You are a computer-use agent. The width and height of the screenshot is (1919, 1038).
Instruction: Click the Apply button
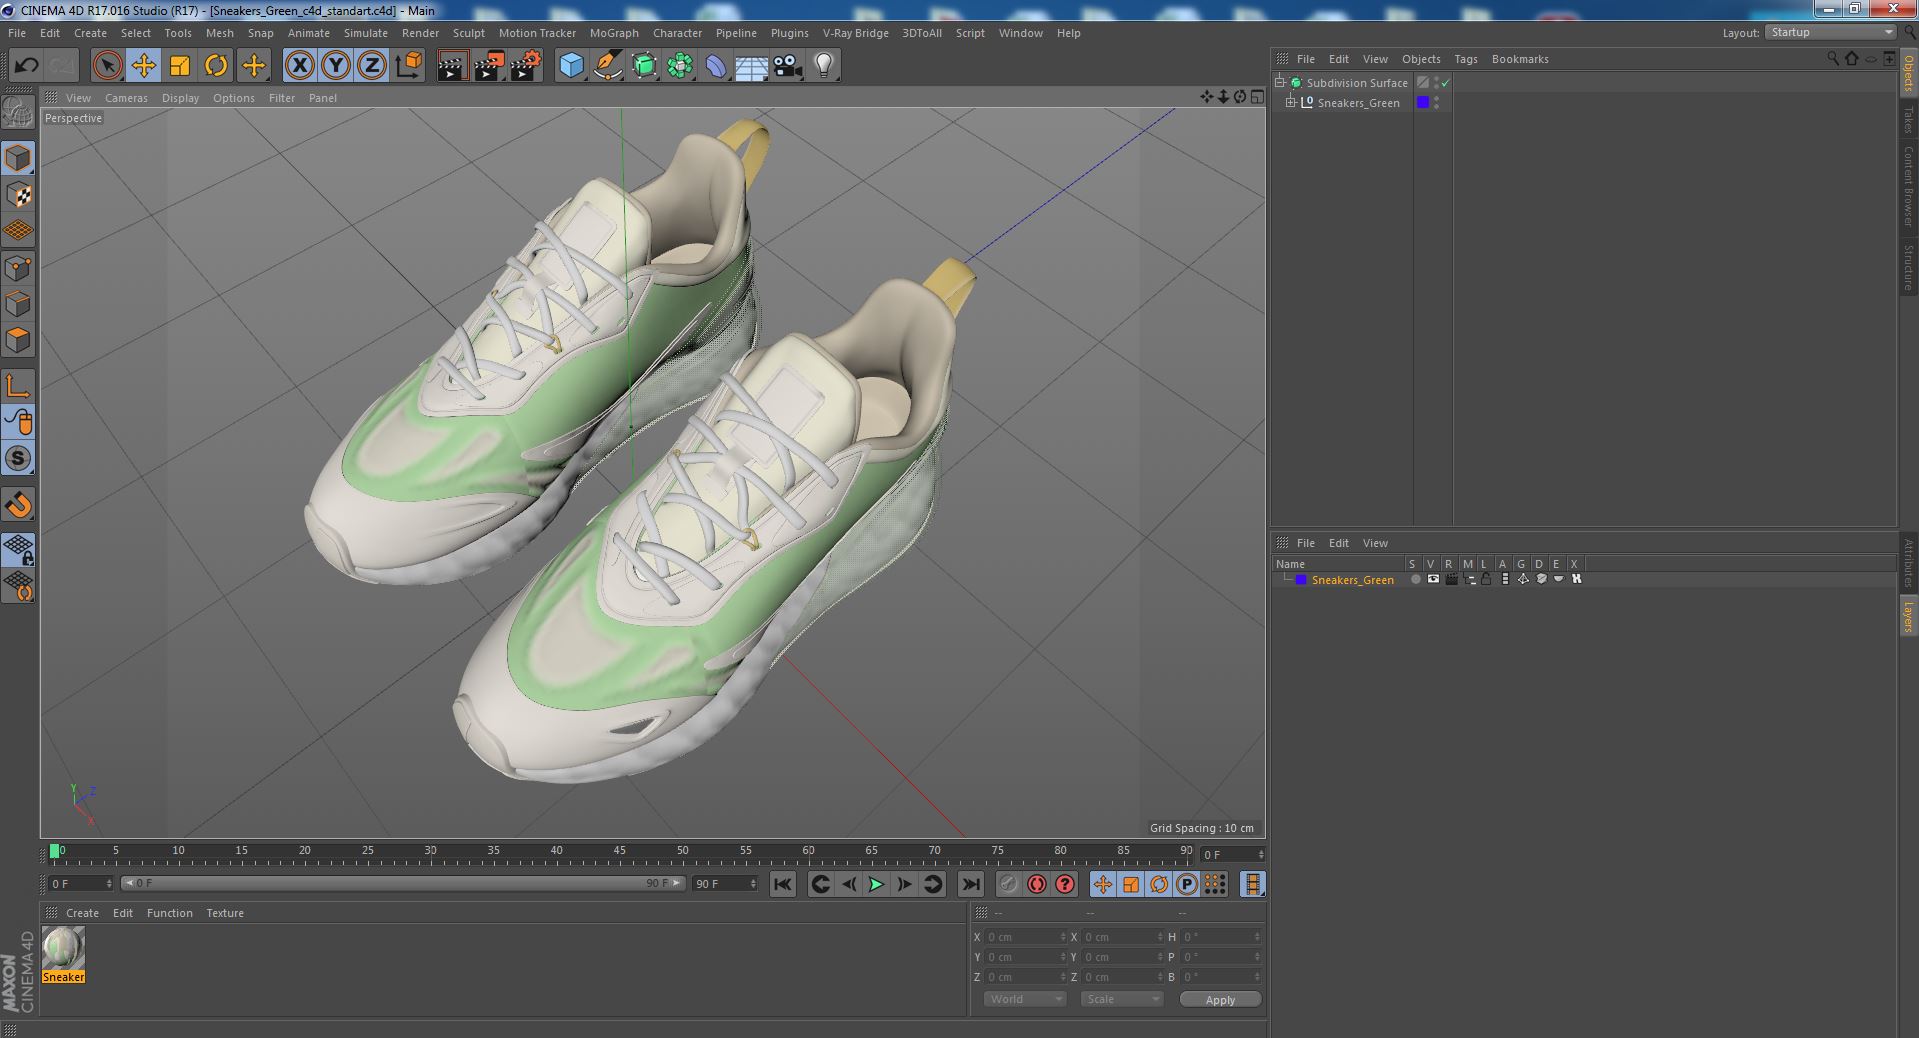click(1220, 1000)
